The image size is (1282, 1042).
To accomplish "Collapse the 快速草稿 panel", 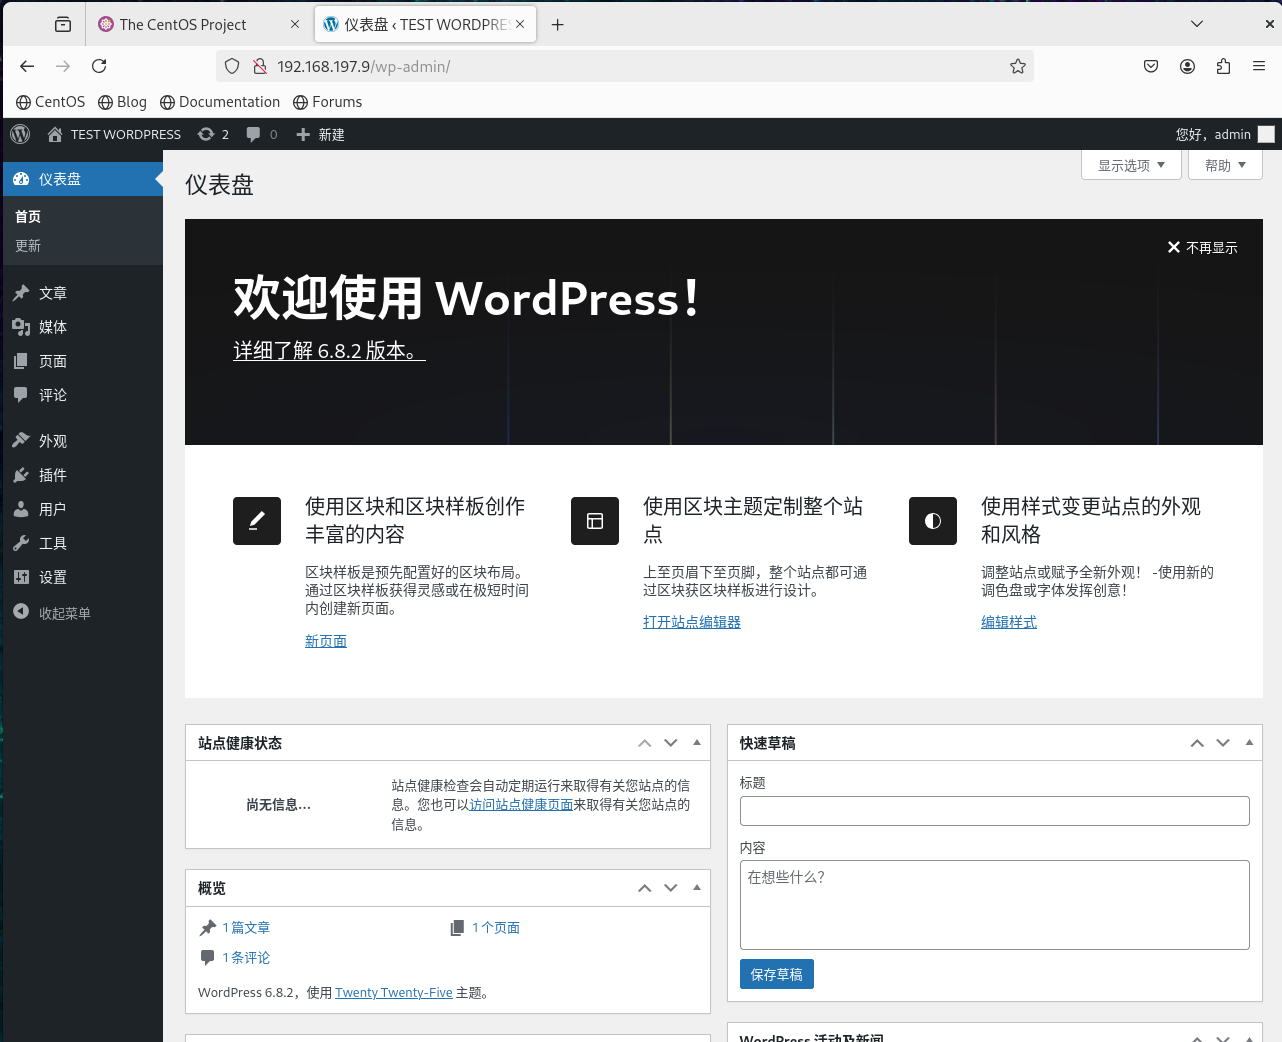I will (1249, 743).
